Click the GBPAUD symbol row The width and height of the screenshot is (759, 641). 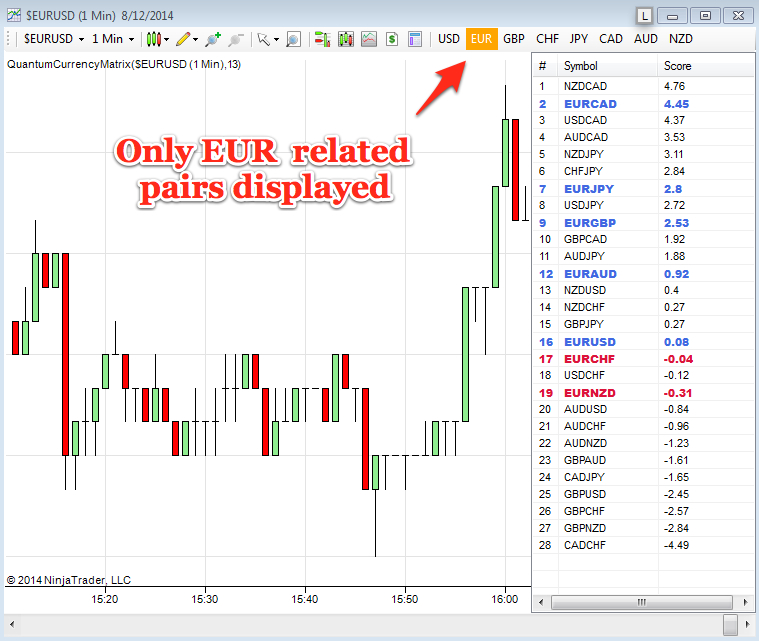(x=643, y=460)
